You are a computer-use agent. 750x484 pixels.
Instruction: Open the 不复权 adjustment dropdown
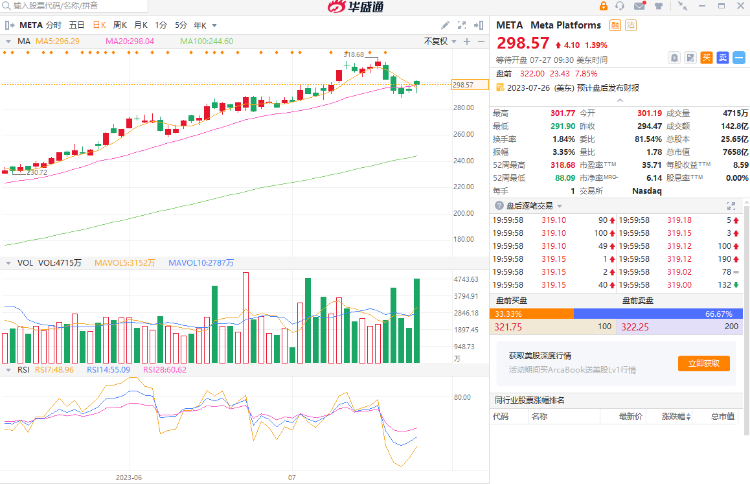coord(438,41)
